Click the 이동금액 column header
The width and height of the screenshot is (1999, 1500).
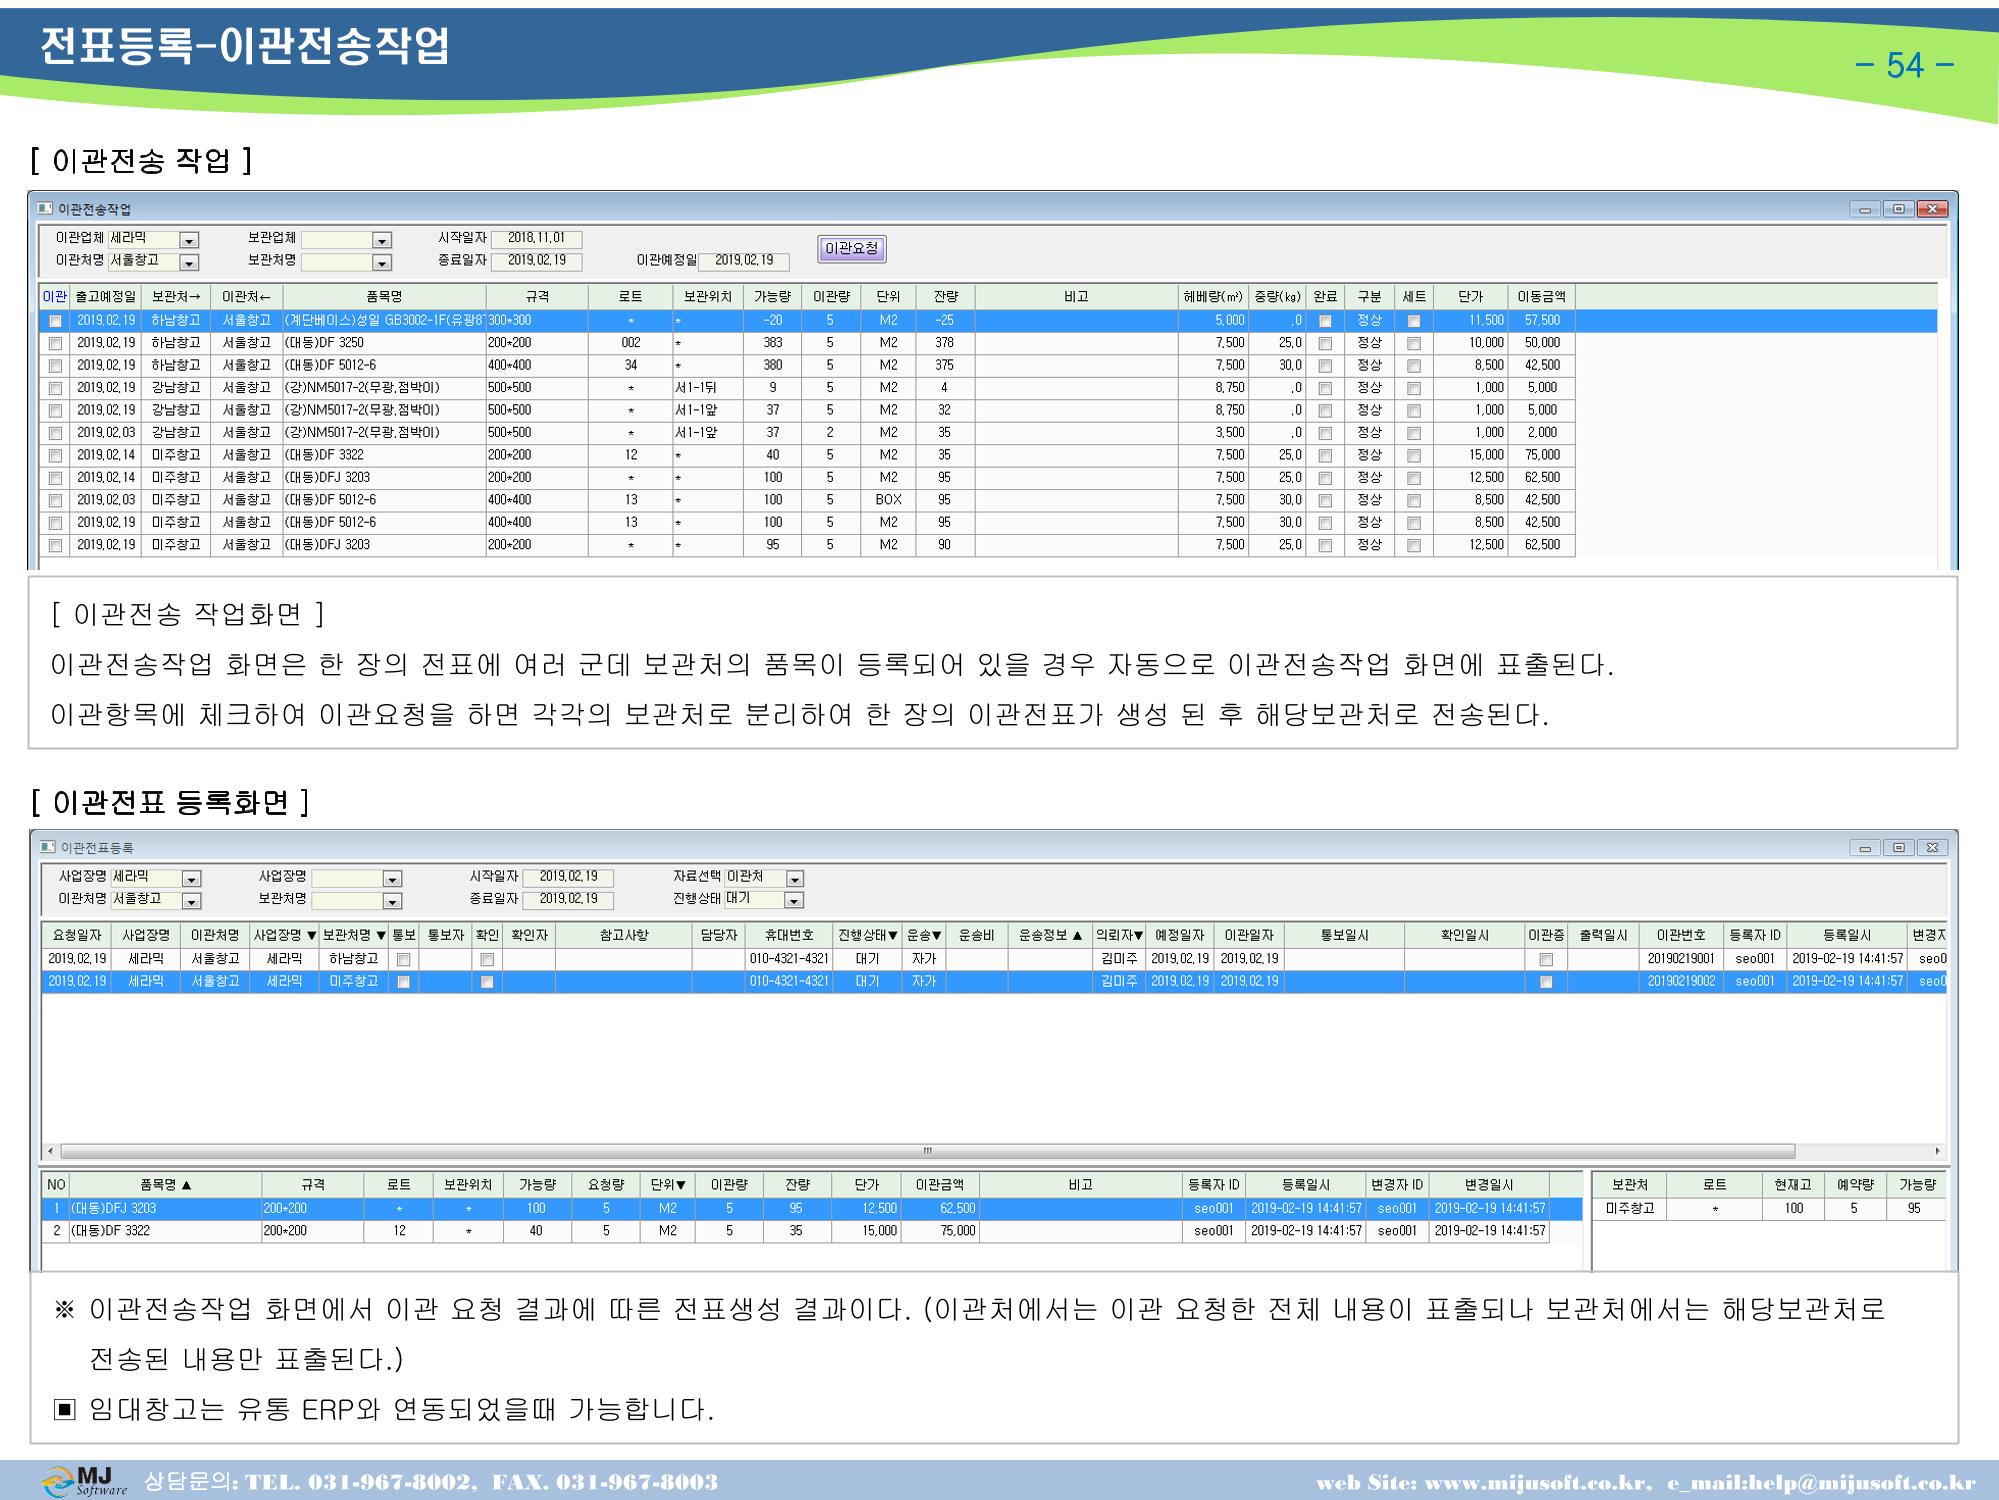pyautogui.click(x=1541, y=297)
